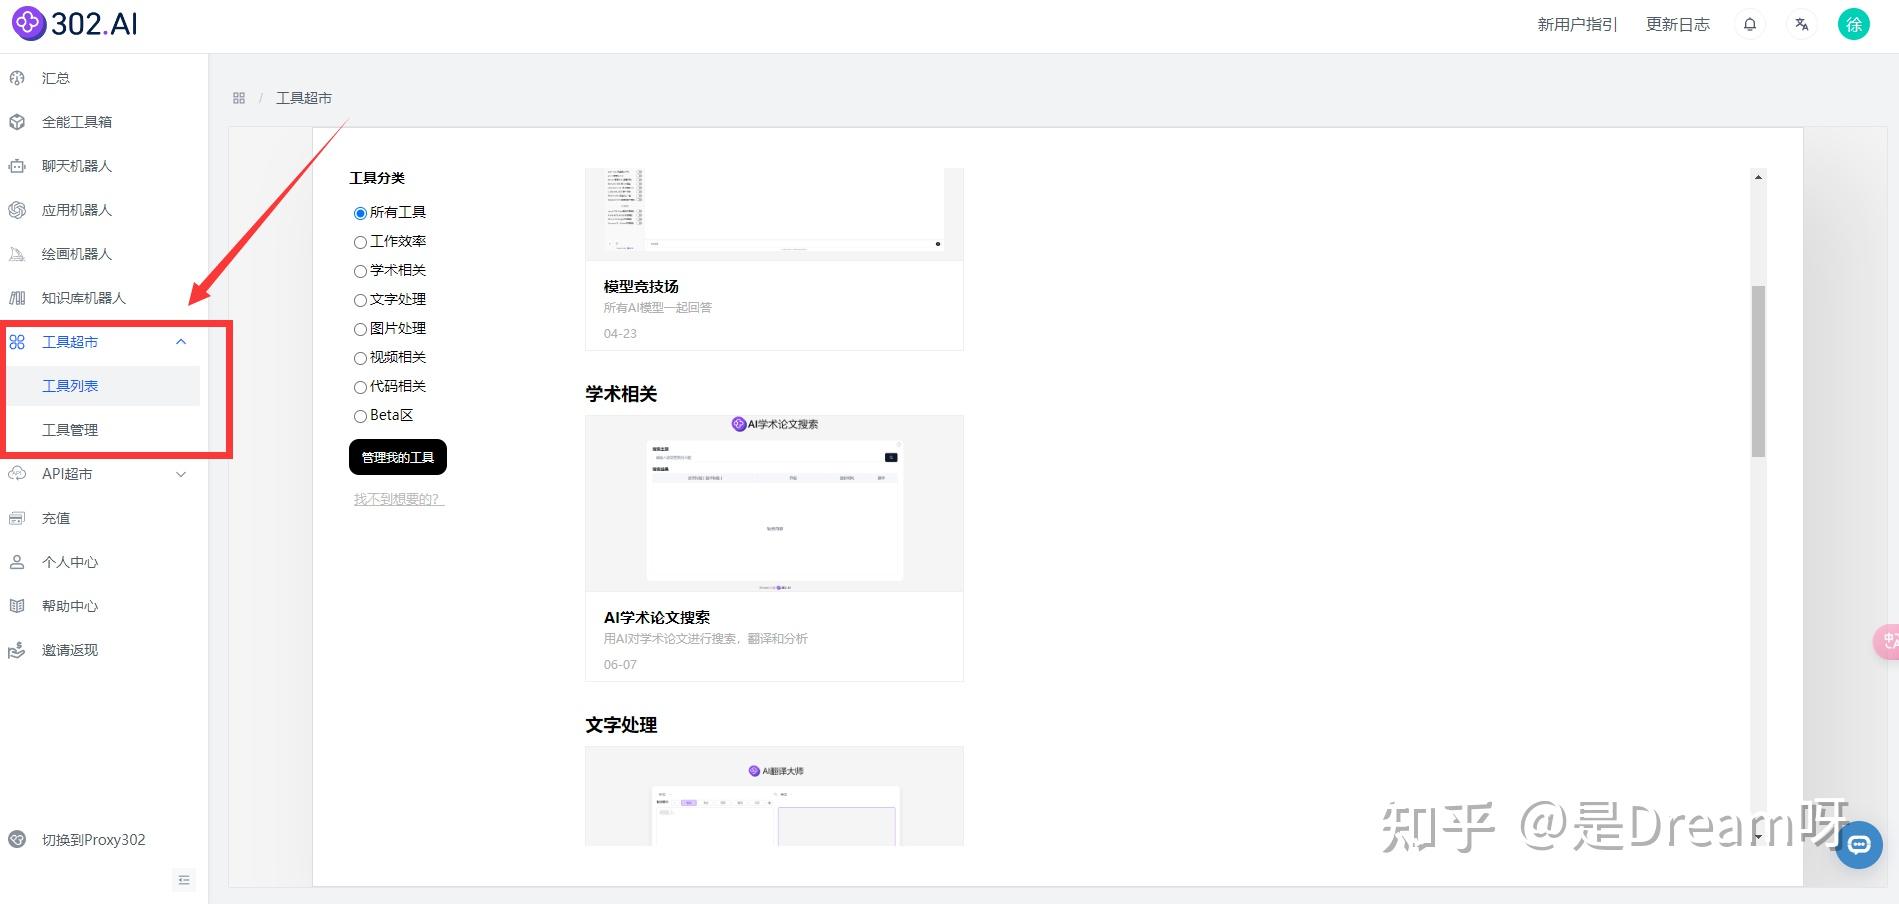Screen dimensions: 1899x904
Task: Click the scrollbar up arrow
Action: point(1758,177)
